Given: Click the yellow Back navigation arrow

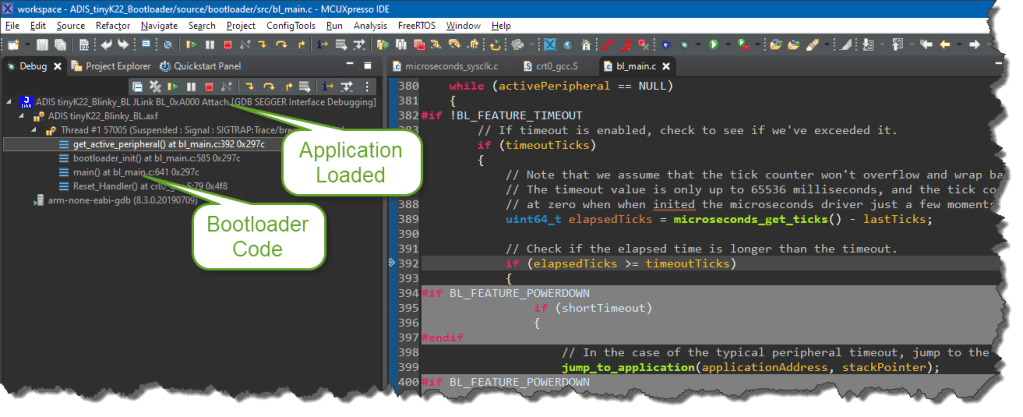Looking at the screenshot, I should tap(945, 44).
